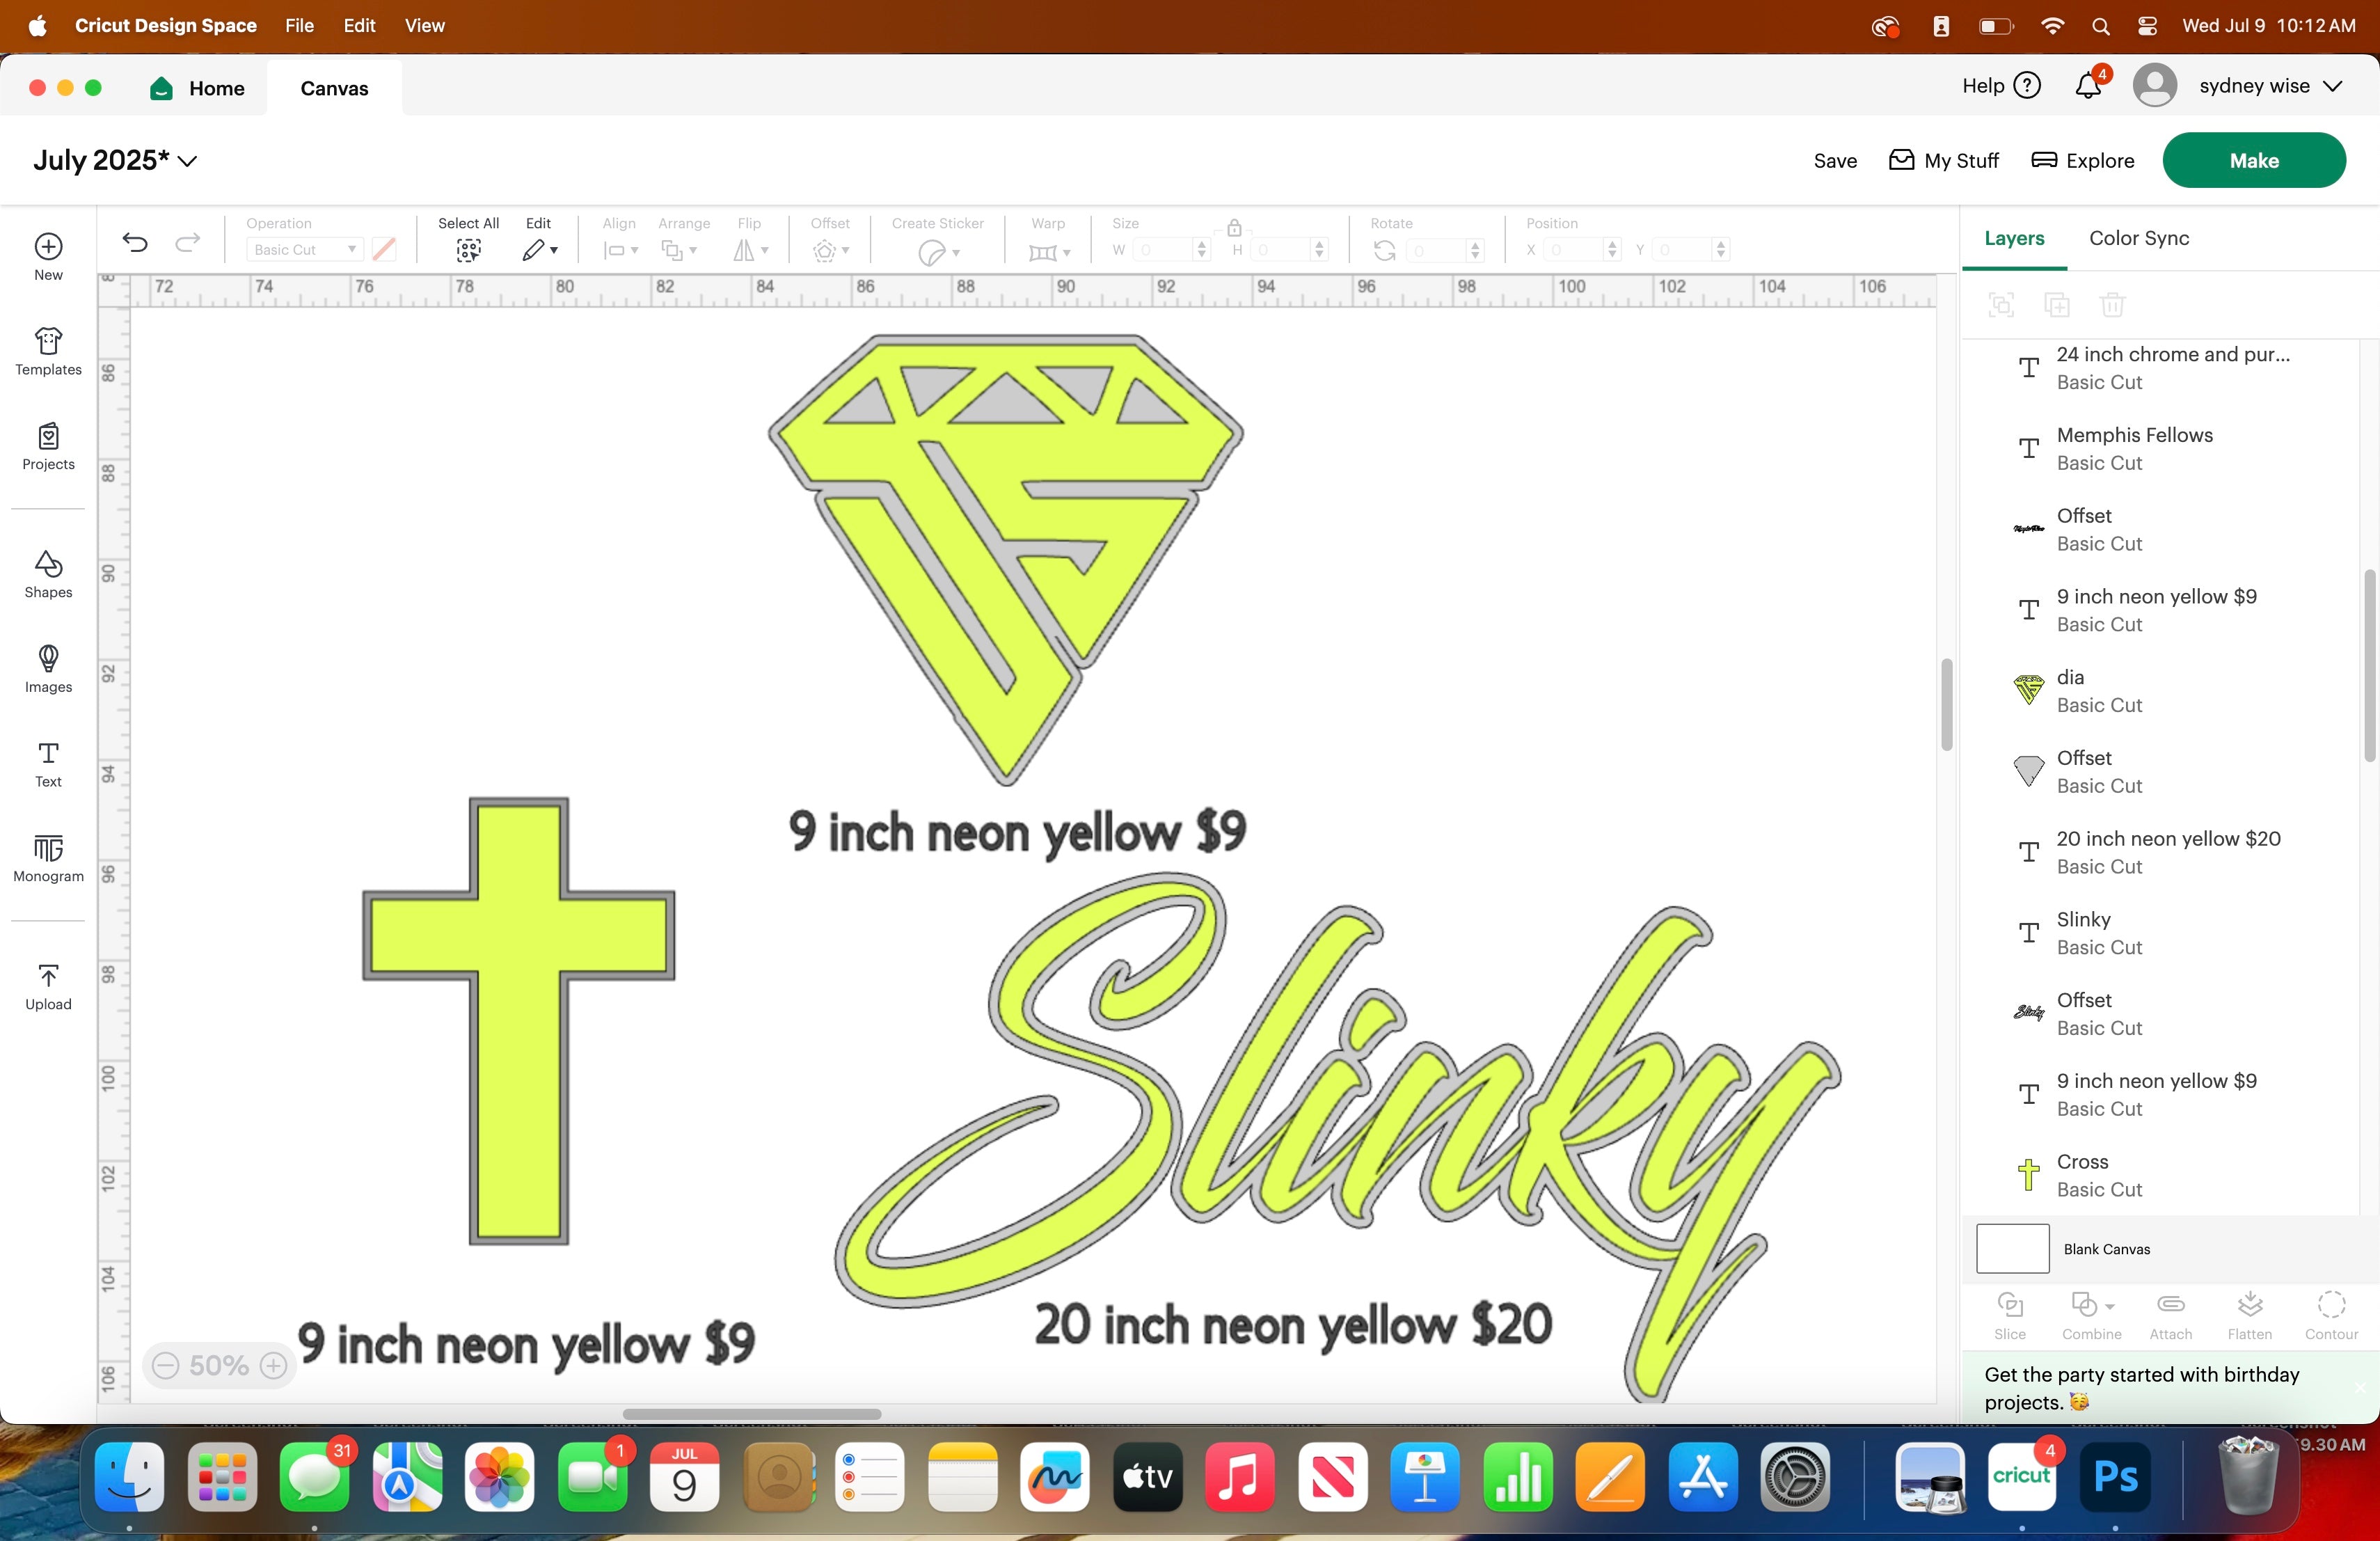This screenshot has width=2380, height=1541.
Task: Expand the July 2025 project name dropdown
Action: point(187,161)
